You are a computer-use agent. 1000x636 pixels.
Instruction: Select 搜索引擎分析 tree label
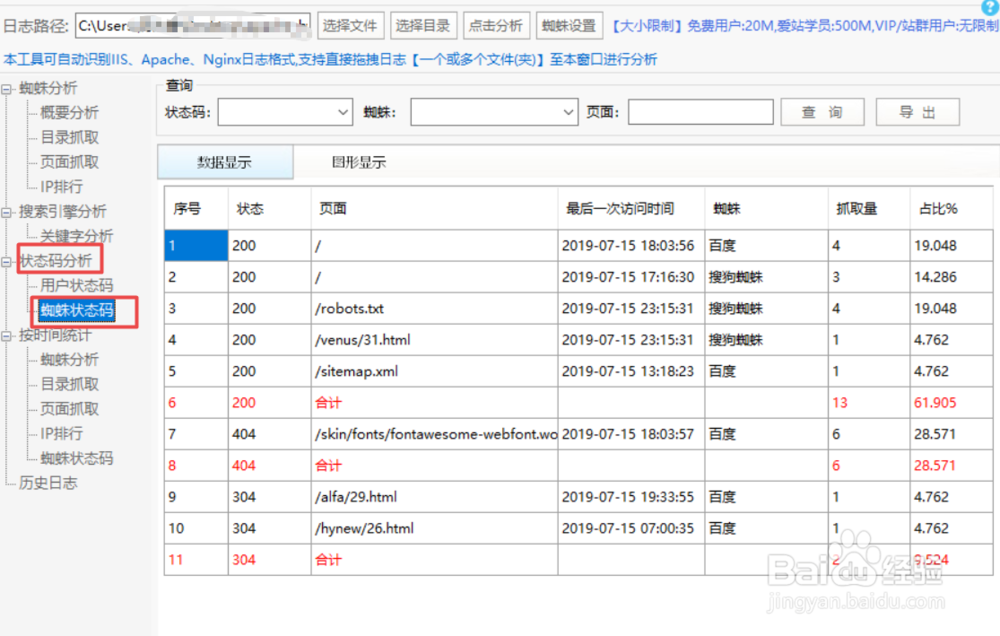point(62,212)
